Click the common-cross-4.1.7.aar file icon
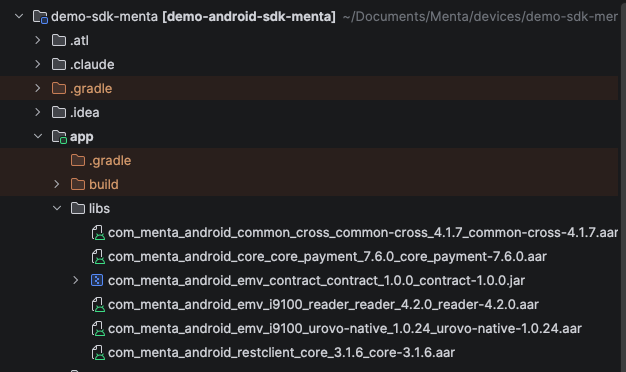Screen dimensions: 626x372 (98, 233)
